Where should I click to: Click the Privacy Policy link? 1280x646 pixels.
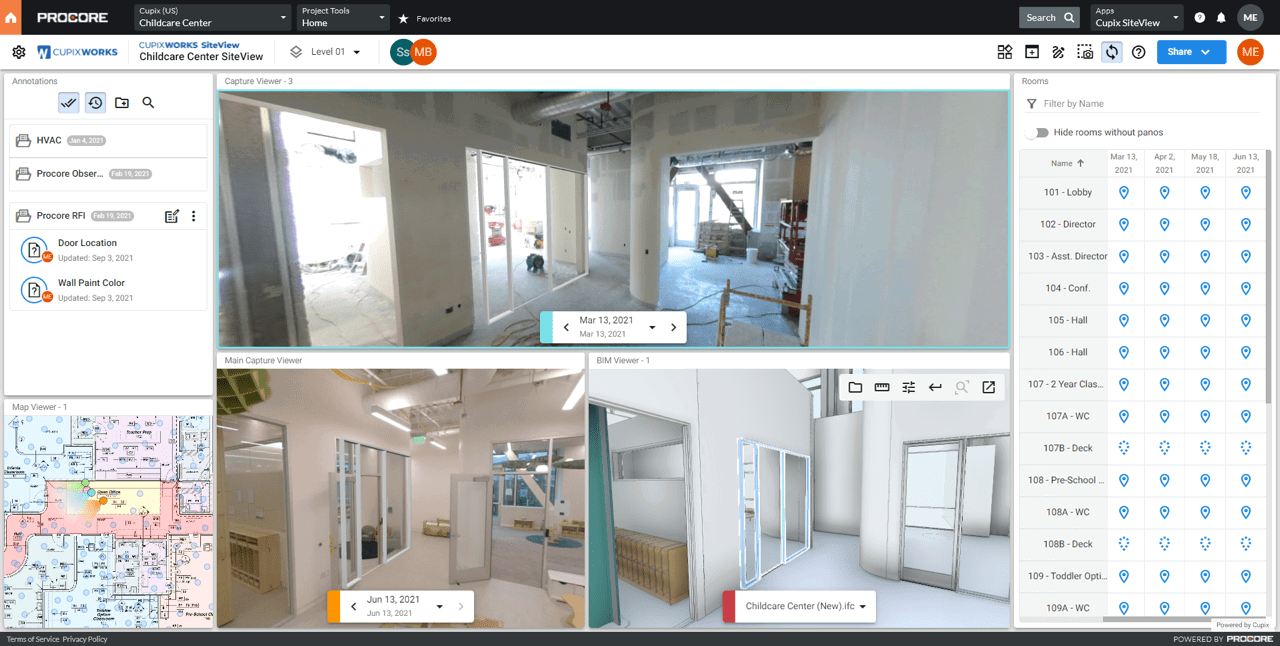point(85,639)
